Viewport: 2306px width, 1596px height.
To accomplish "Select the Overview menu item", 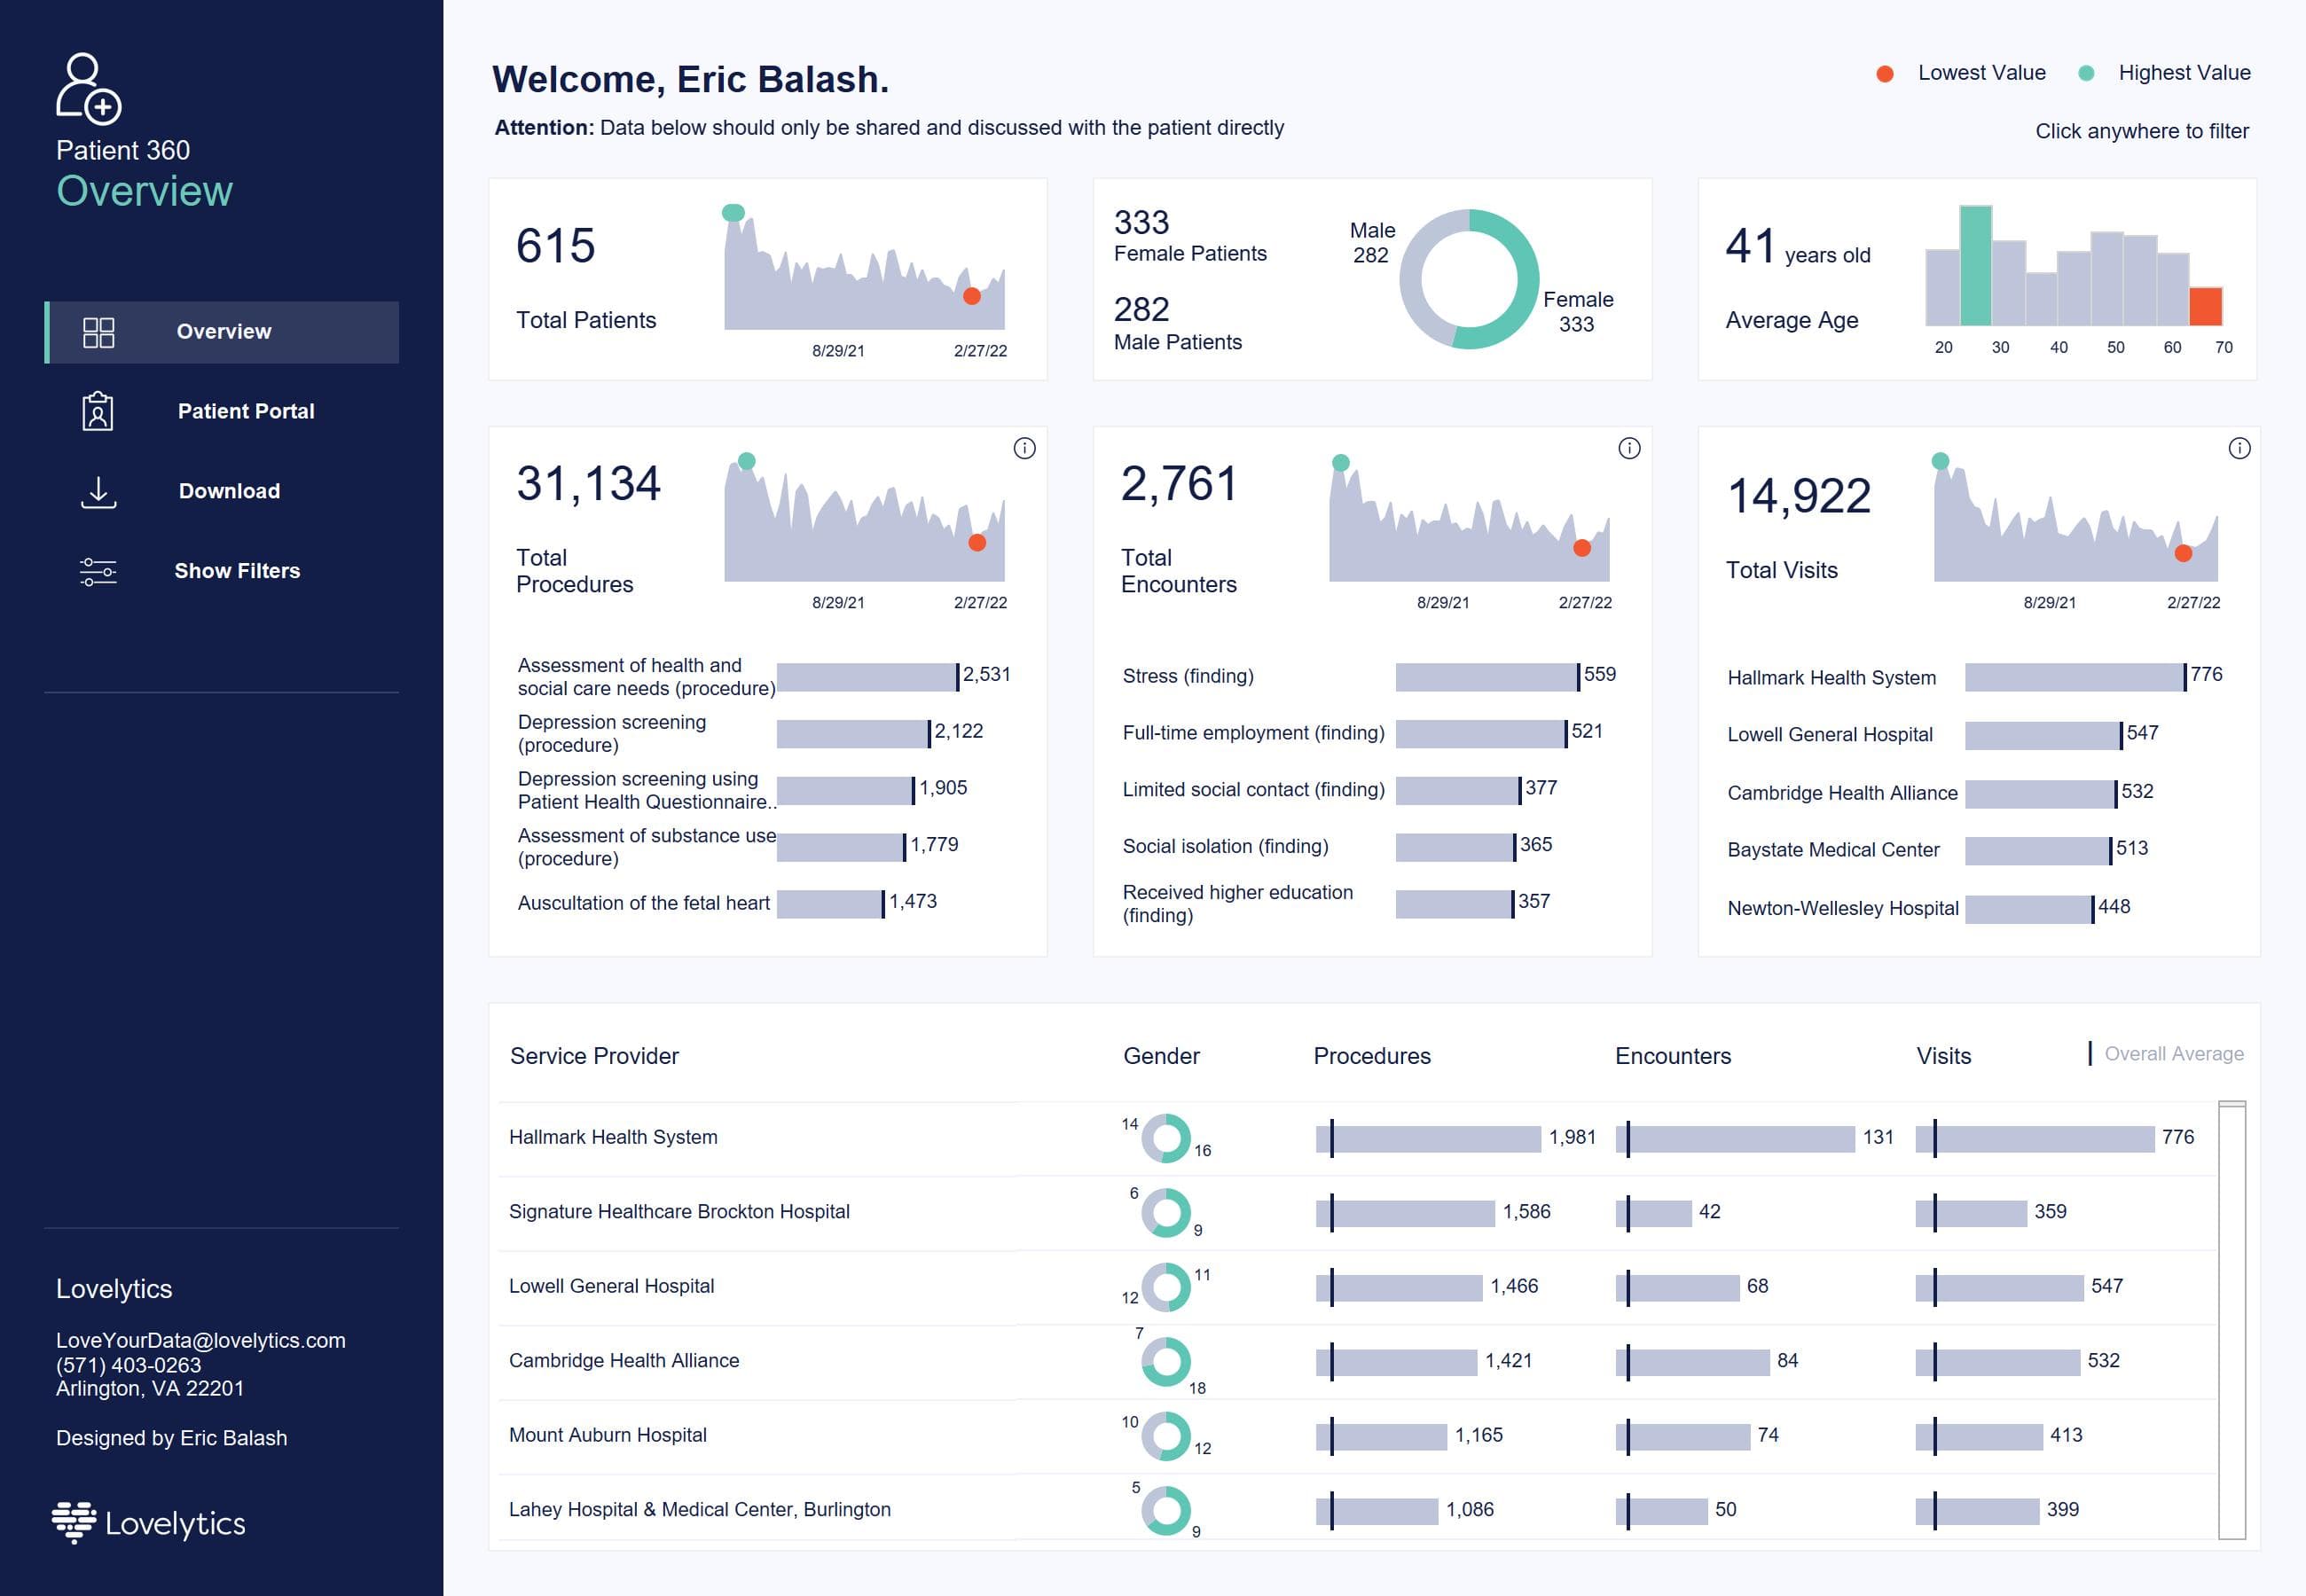I will [x=222, y=332].
